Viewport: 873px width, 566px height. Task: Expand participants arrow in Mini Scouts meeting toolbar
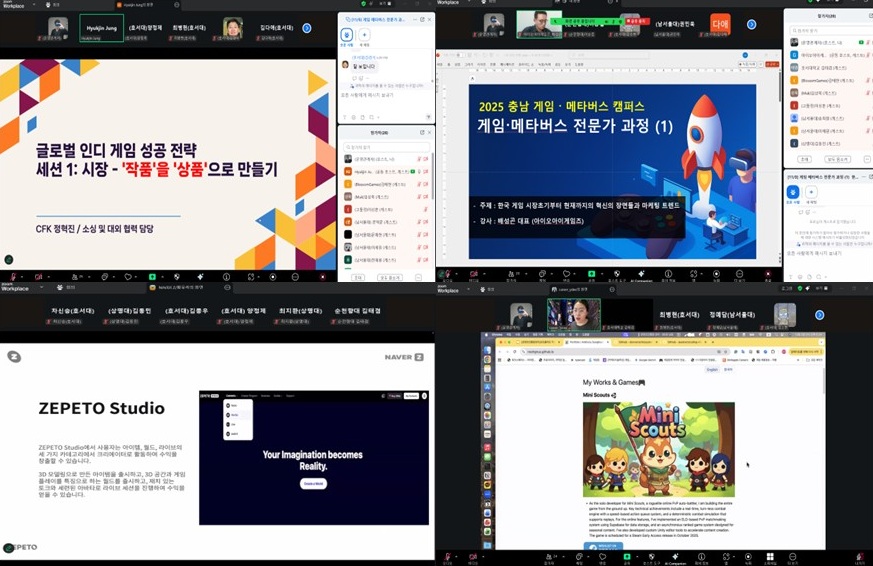click(x=563, y=557)
